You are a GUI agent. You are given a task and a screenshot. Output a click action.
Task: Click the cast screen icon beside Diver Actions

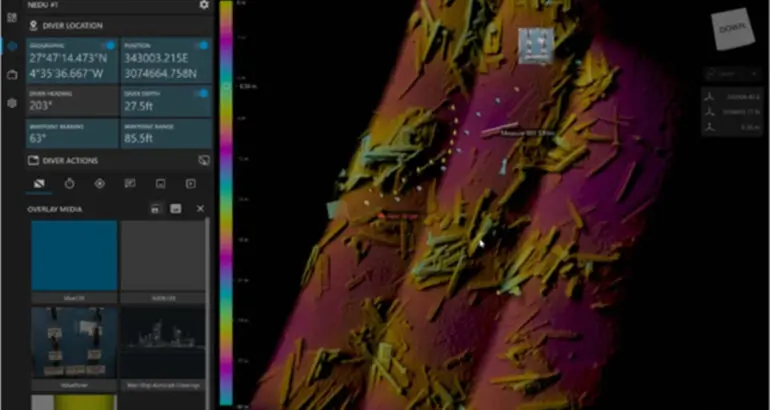(x=203, y=160)
